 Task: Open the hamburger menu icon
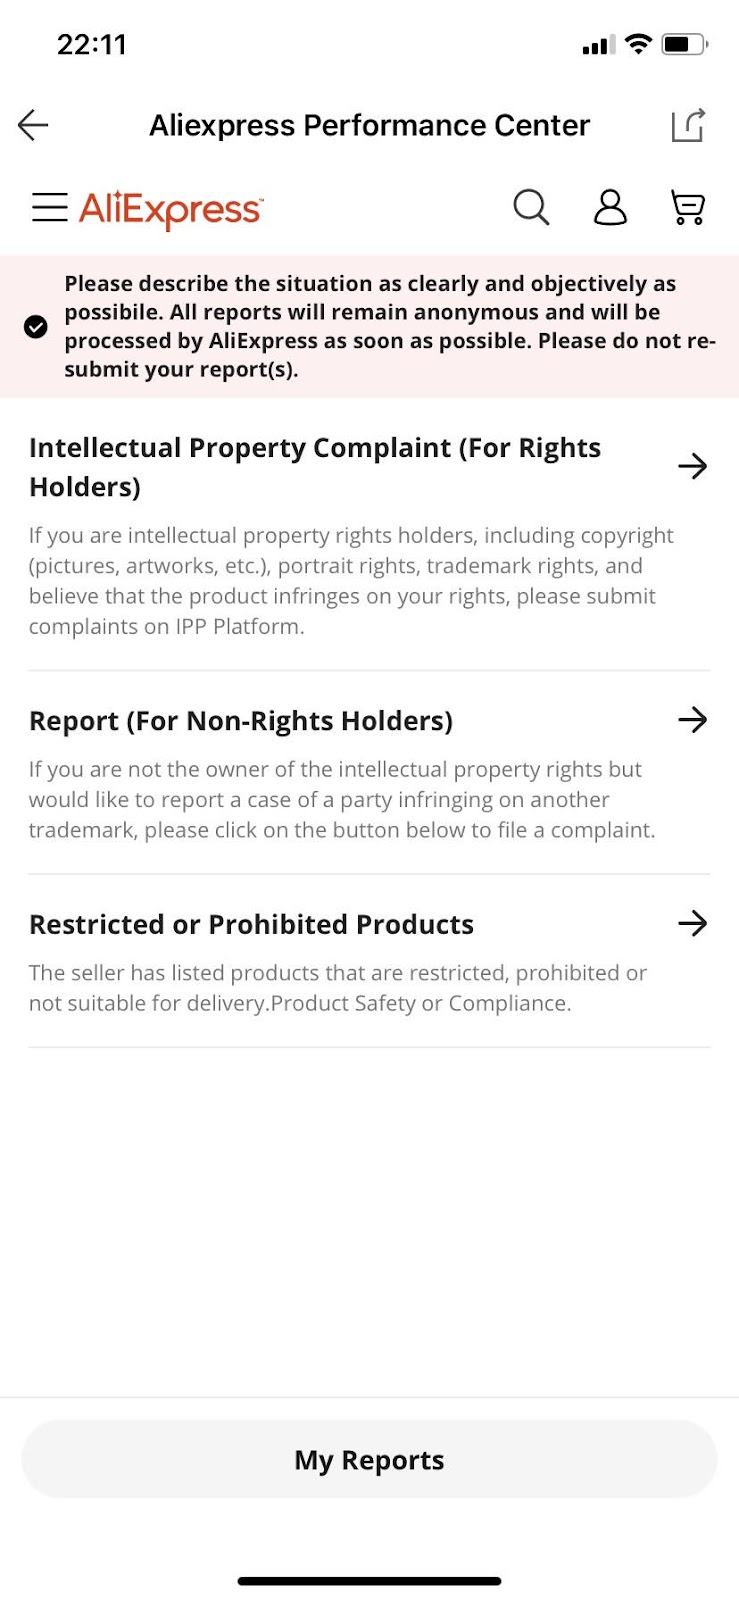[49, 207]
